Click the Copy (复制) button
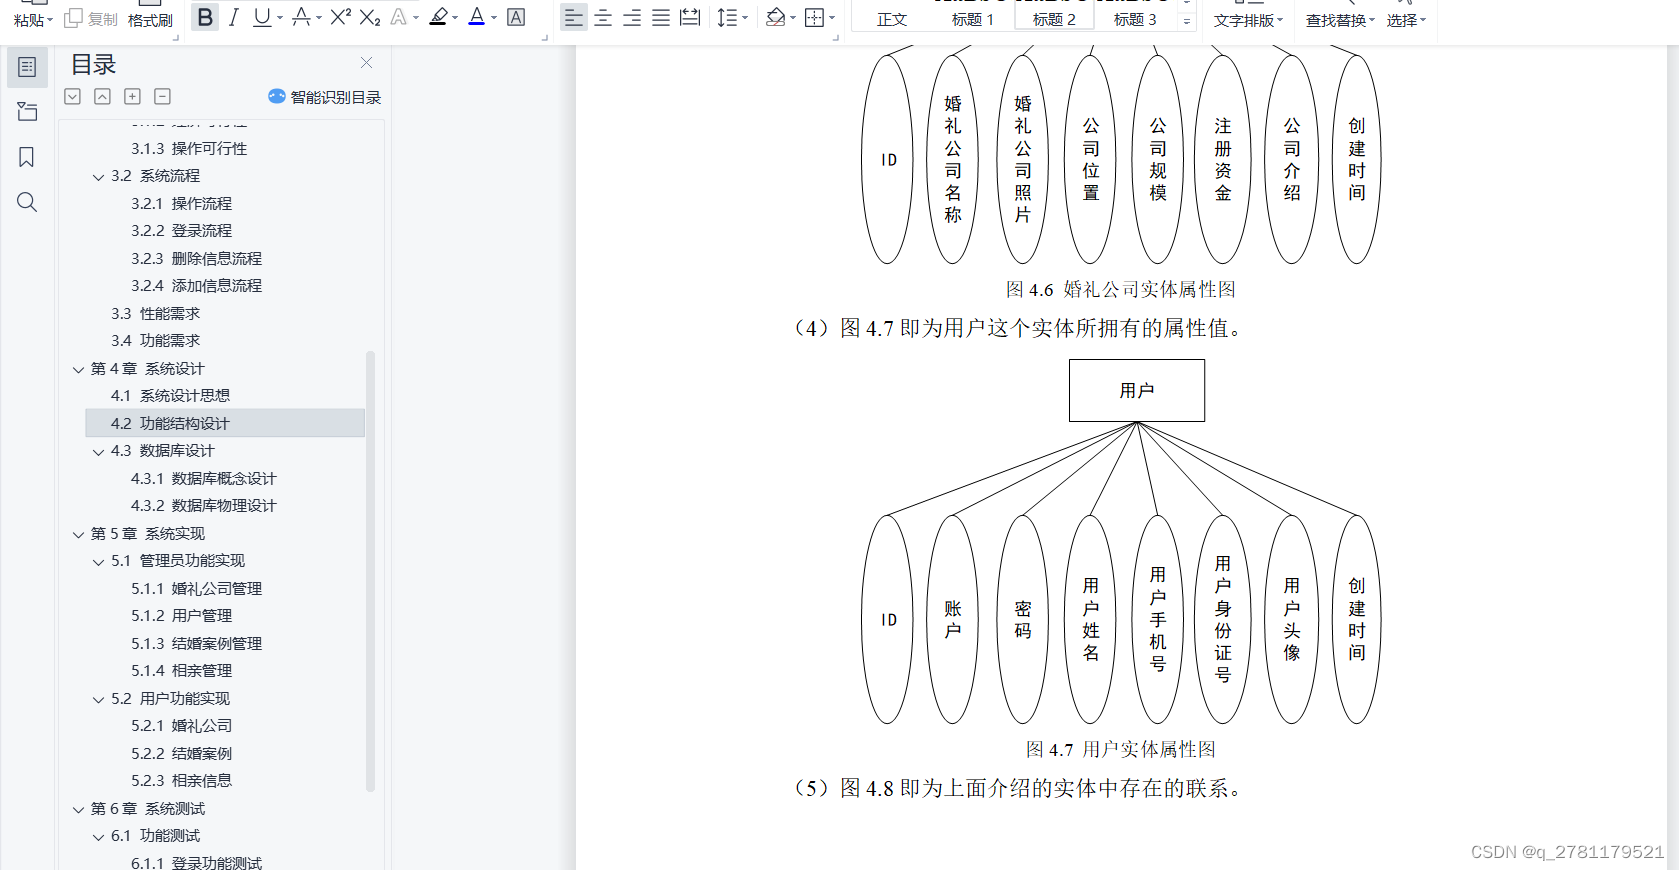This screenshot has width=1679, height=870. 91,19
